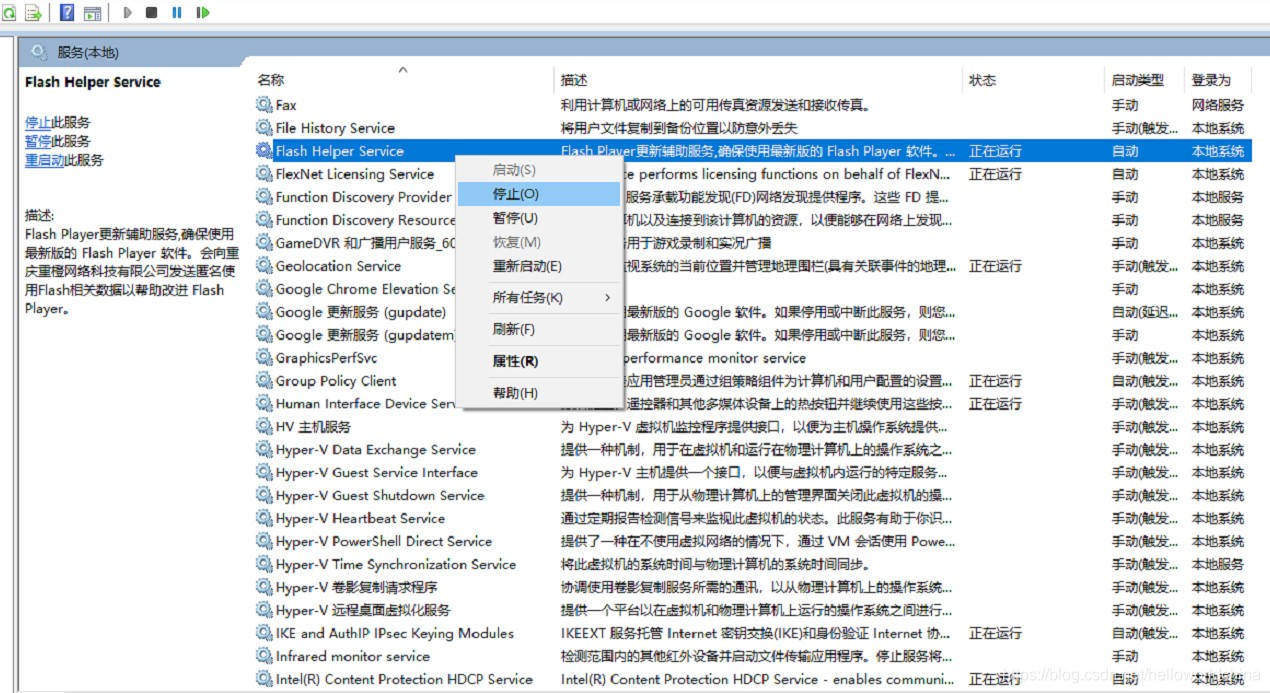1270x693 pixels.
Task: Click the Flash Helper Service title in left pane
Action: click(x=93, y=82)
